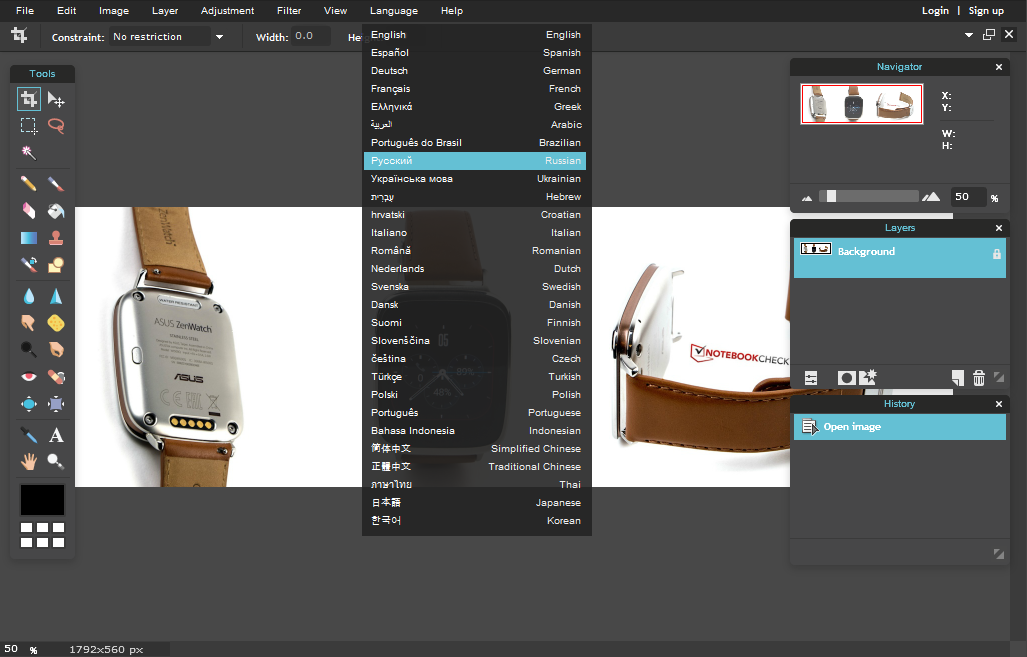
Task: Open the Constraint dropdown
Action: [168, 37]
